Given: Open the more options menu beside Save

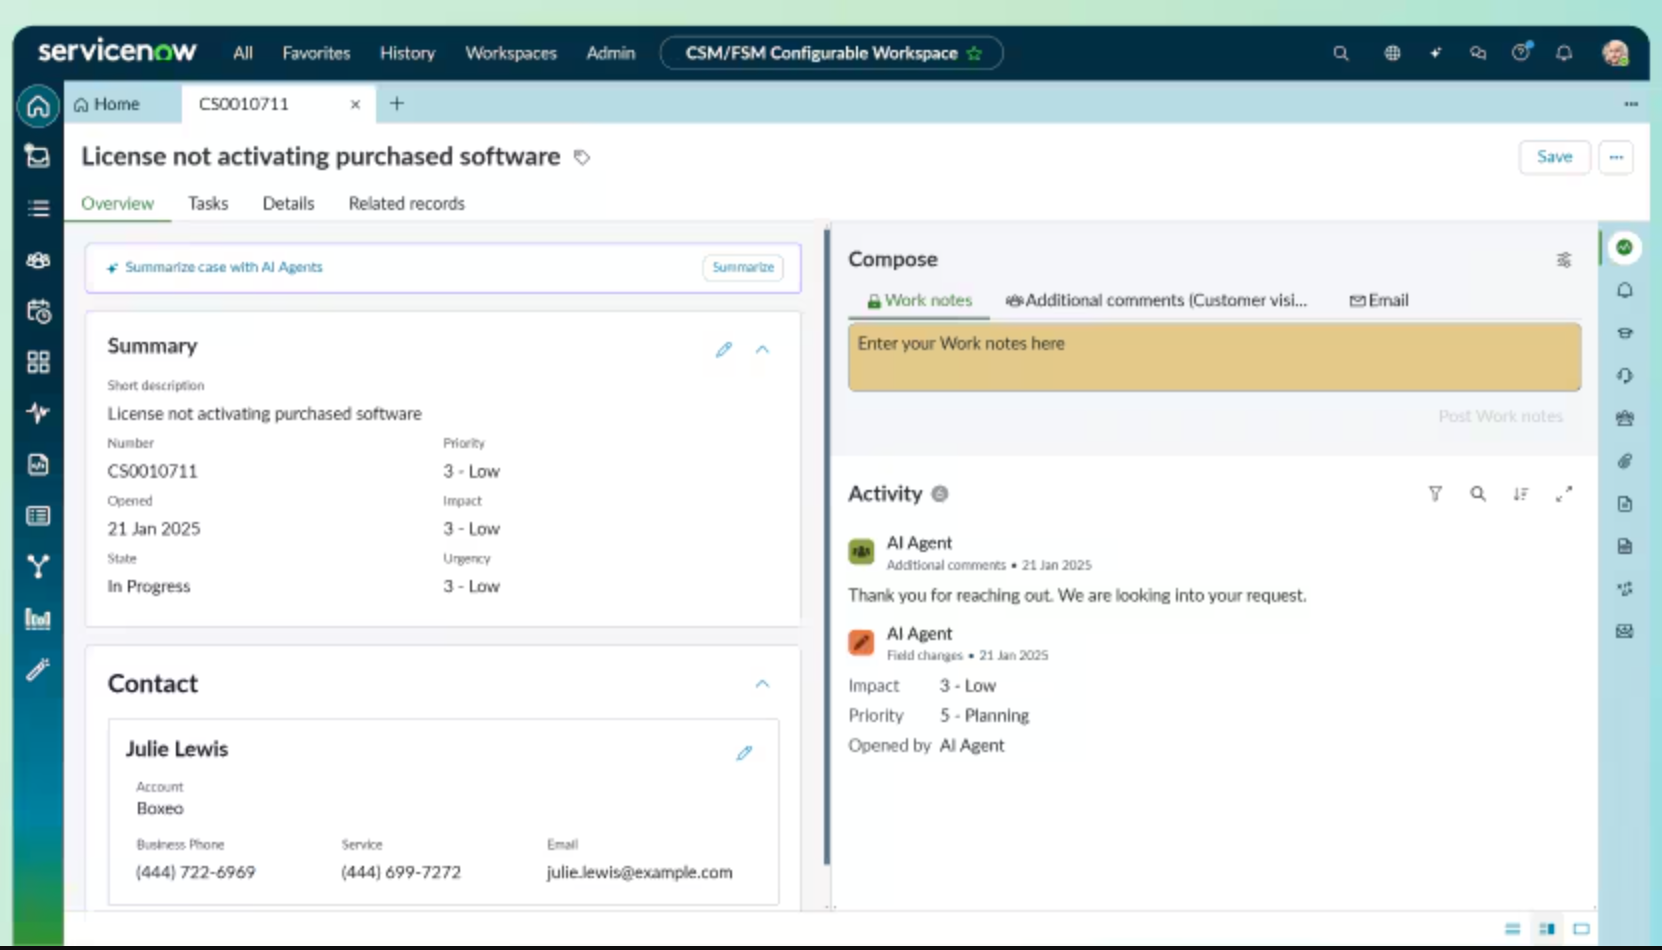Looking at the screenshot, I should [1616, 157].
